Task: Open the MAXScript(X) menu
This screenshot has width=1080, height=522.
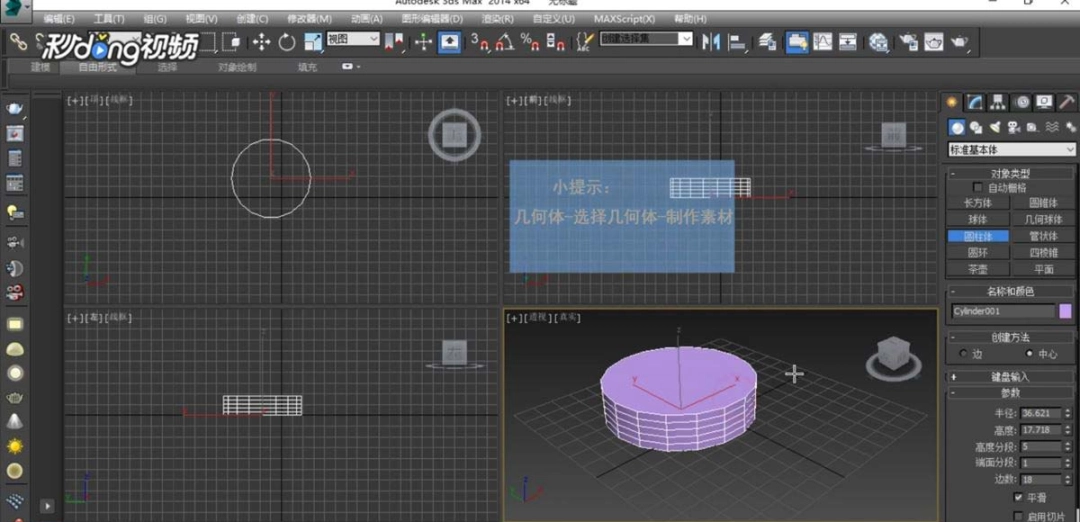Action: pyautogui.click(x=624, y=19)
